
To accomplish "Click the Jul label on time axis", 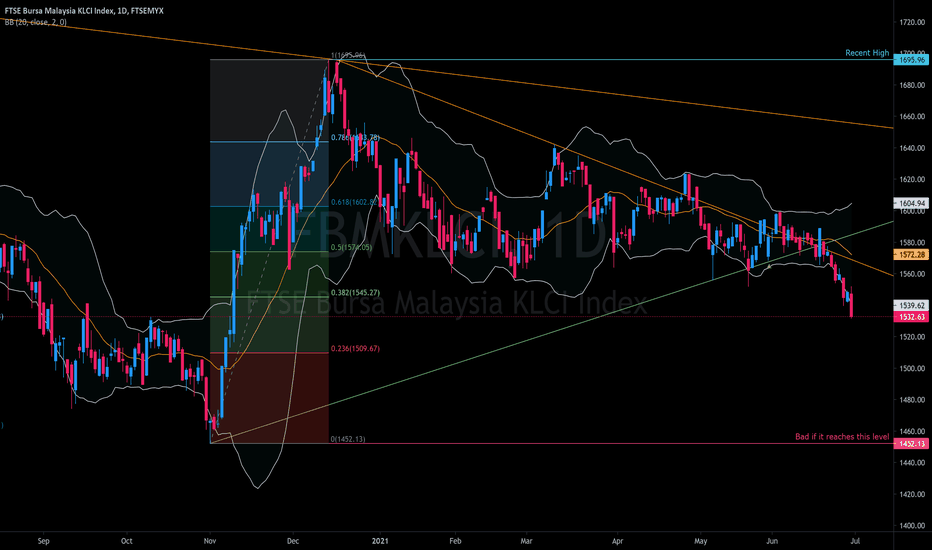I will coord(855,541).
